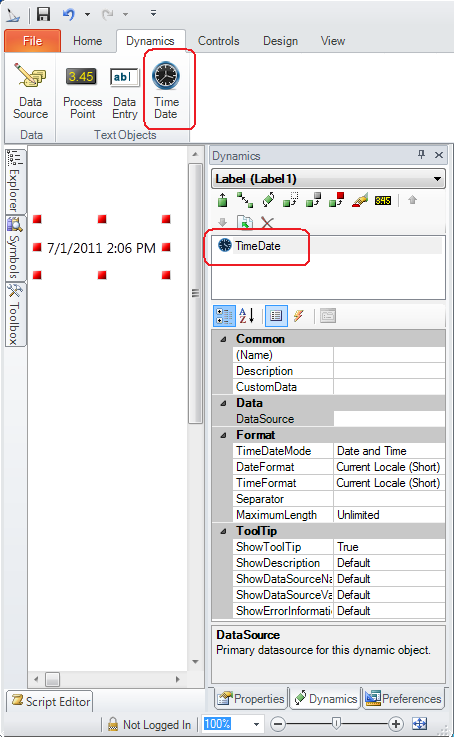
Task: Move dynamic up with grey up arrow
Action: point(412,200)
